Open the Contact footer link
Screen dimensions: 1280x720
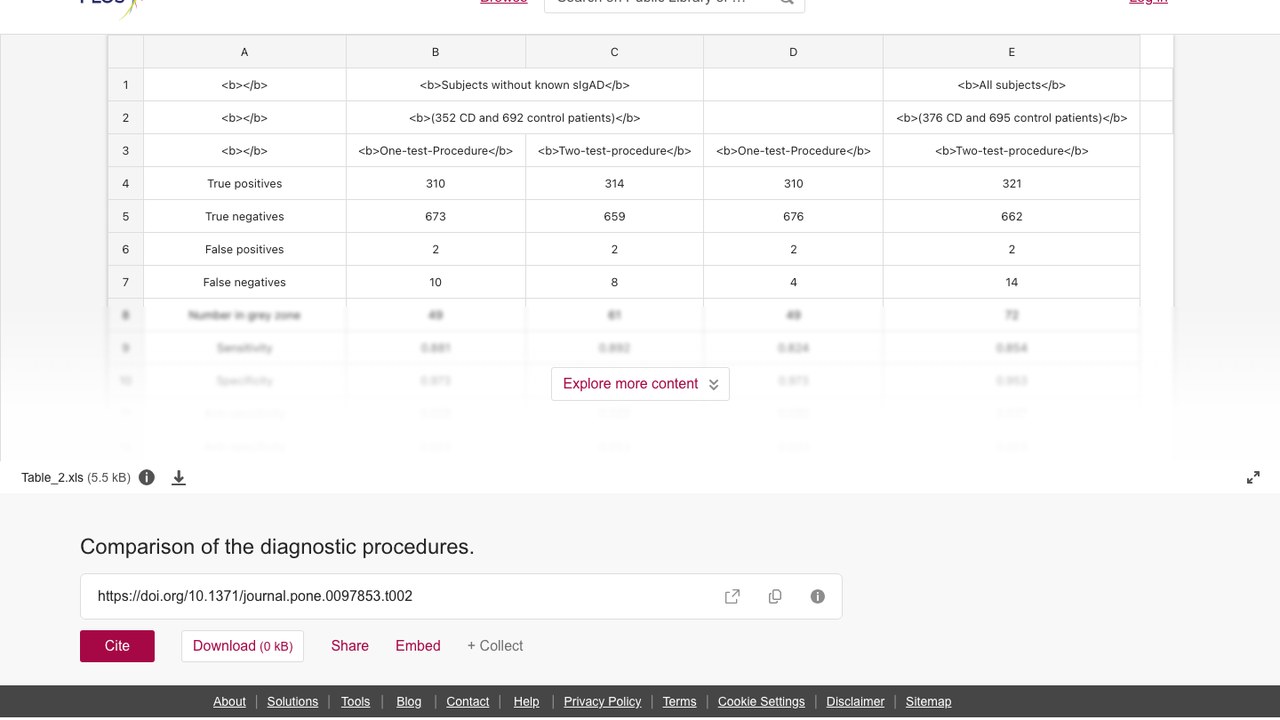coord(467,701)
